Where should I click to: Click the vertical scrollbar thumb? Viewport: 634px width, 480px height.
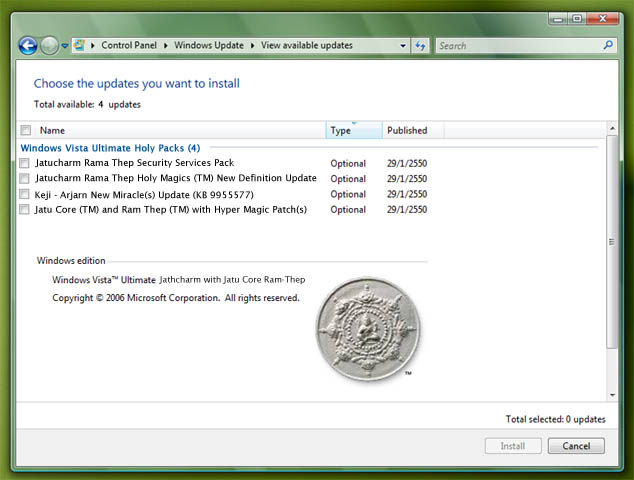pos(612,242)
